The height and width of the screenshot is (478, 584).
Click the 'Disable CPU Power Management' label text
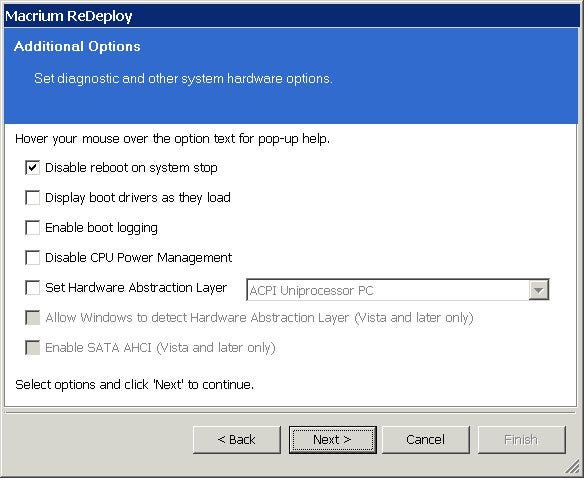(x=139, y=258)
